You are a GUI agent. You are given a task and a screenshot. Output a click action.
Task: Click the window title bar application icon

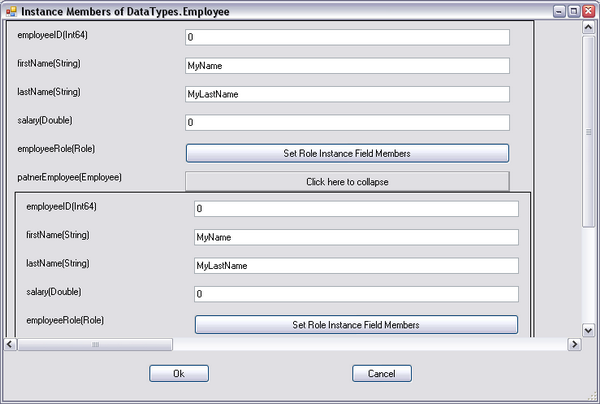(11, 11)
